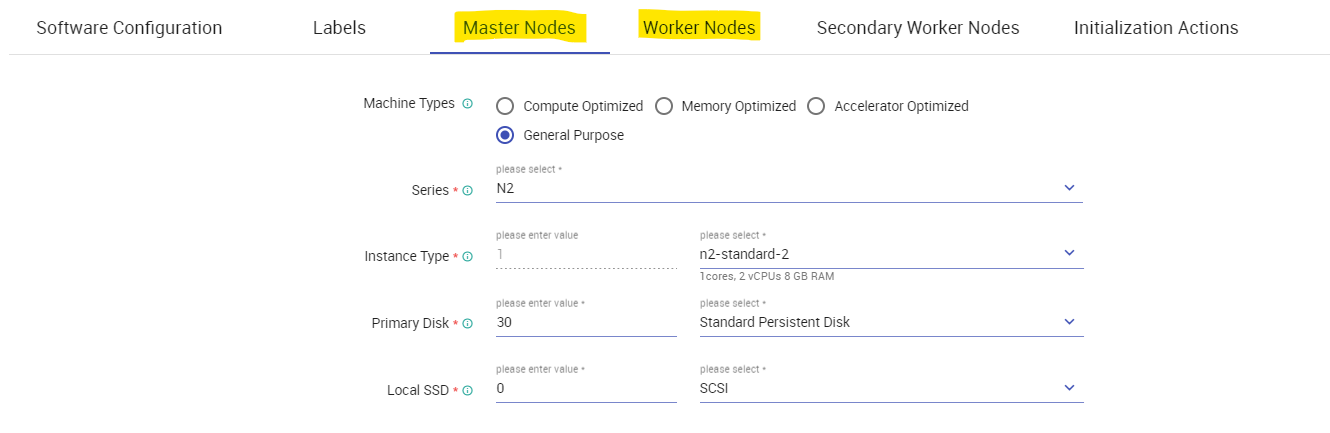Switch to Worker Nodes tab
Image resolution: width=1330 pixels, height=433 pixels.
point(699,28)
